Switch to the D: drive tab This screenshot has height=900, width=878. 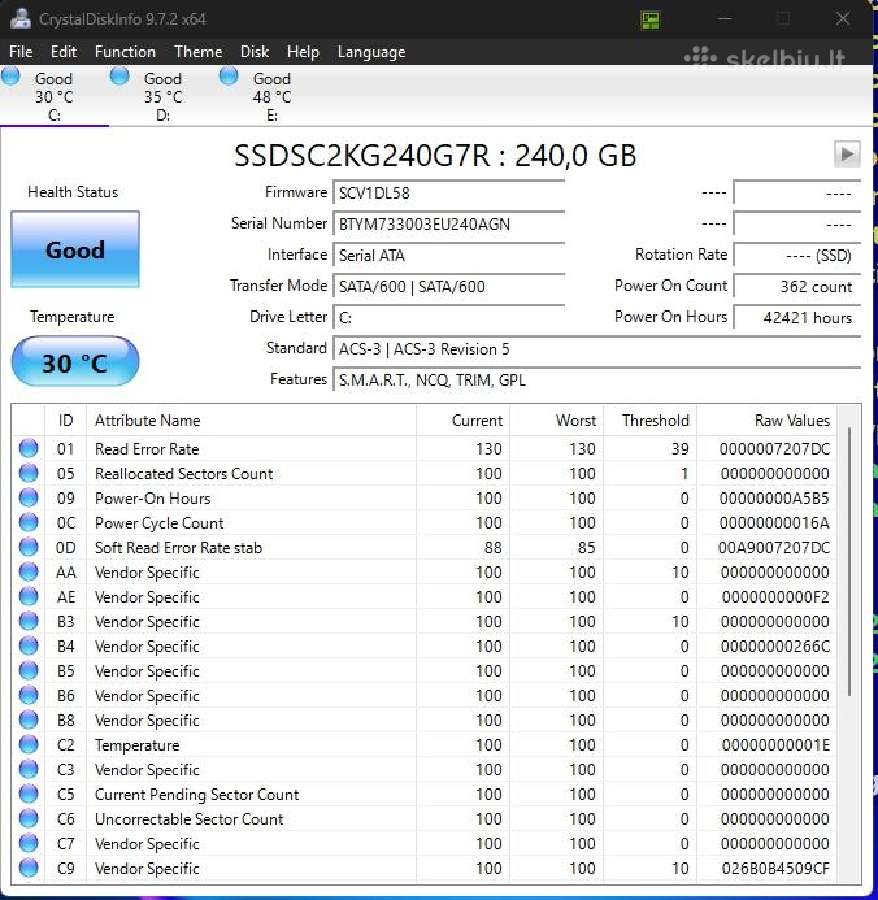click(163, 96)
